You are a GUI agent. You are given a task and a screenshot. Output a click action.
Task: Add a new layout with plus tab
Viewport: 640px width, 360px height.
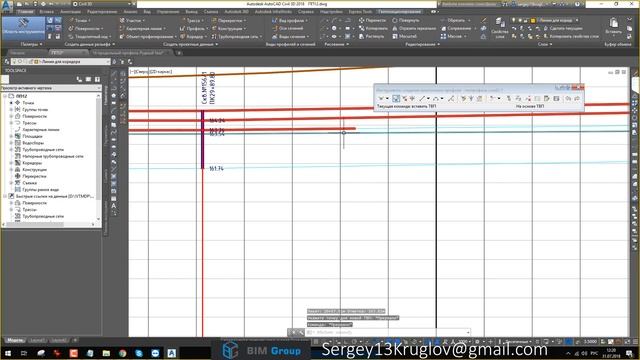tap(75, 340)
